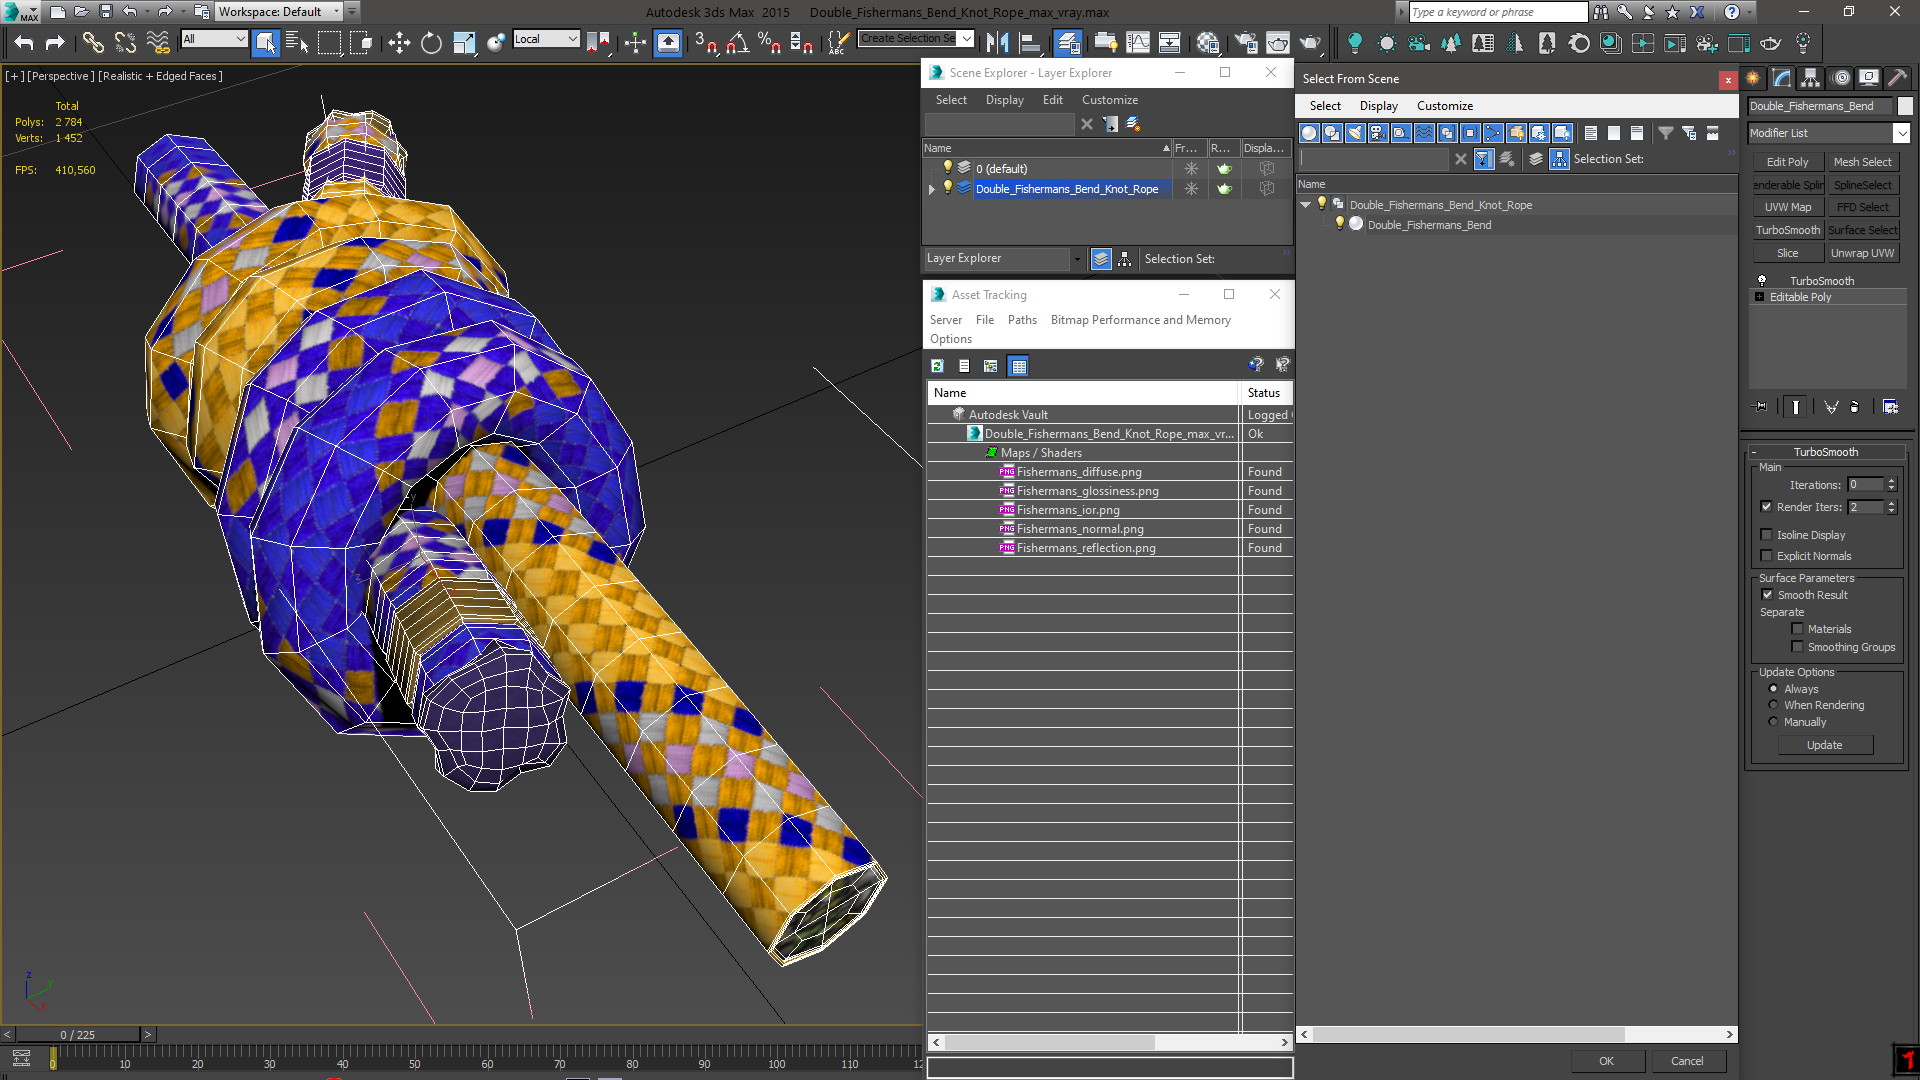The width and height of the screenshot is (1920, 1080).
Task: Toggle Render Iters checkbox
Action: click(1766, 507)
